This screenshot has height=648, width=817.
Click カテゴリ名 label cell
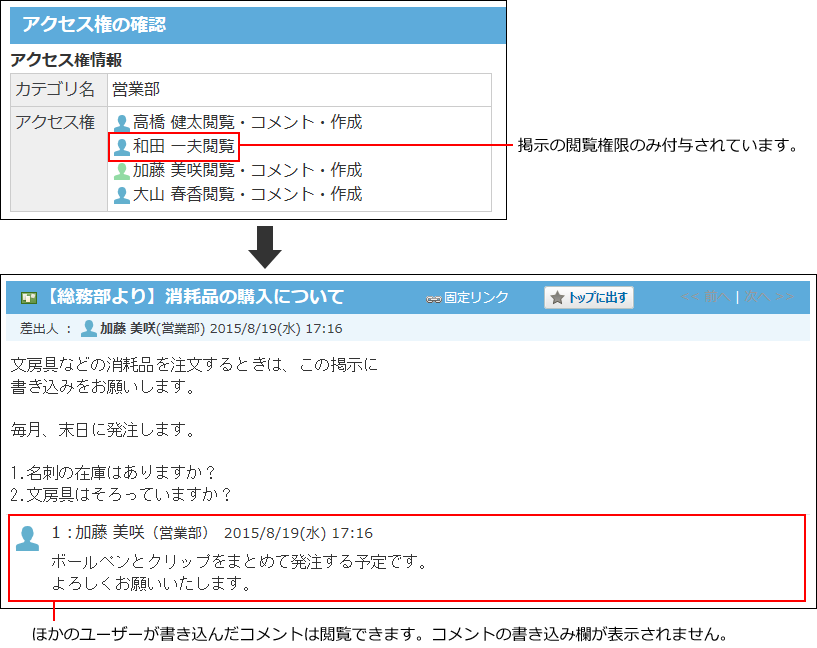tap(59, 90)
